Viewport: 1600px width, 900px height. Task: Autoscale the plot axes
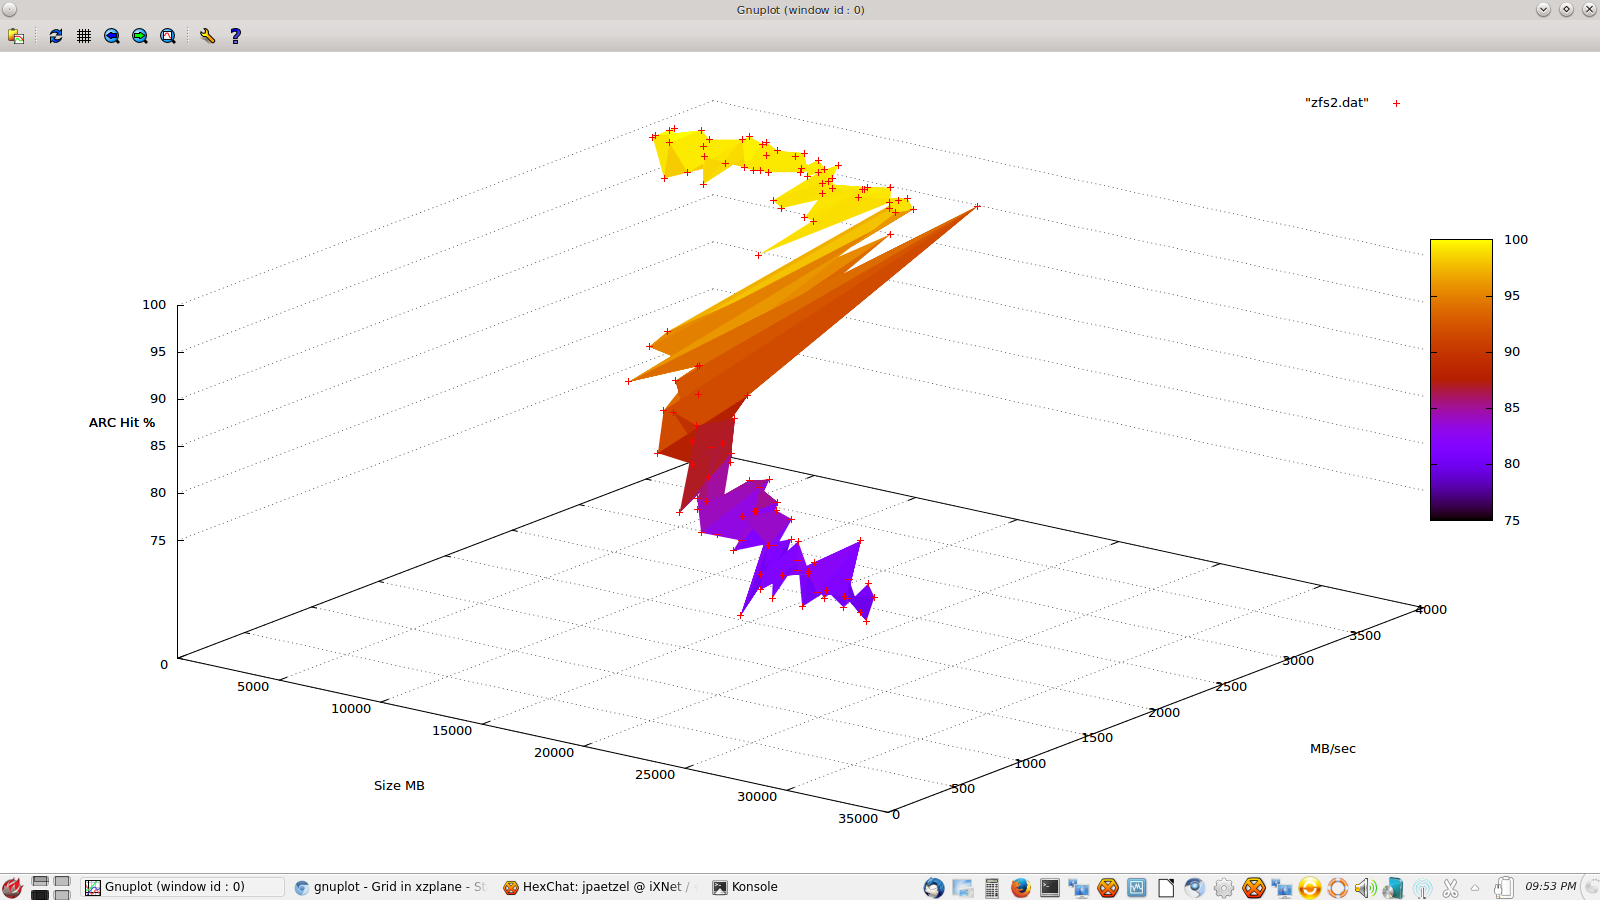pyautogui.click(x=168, y=36)
